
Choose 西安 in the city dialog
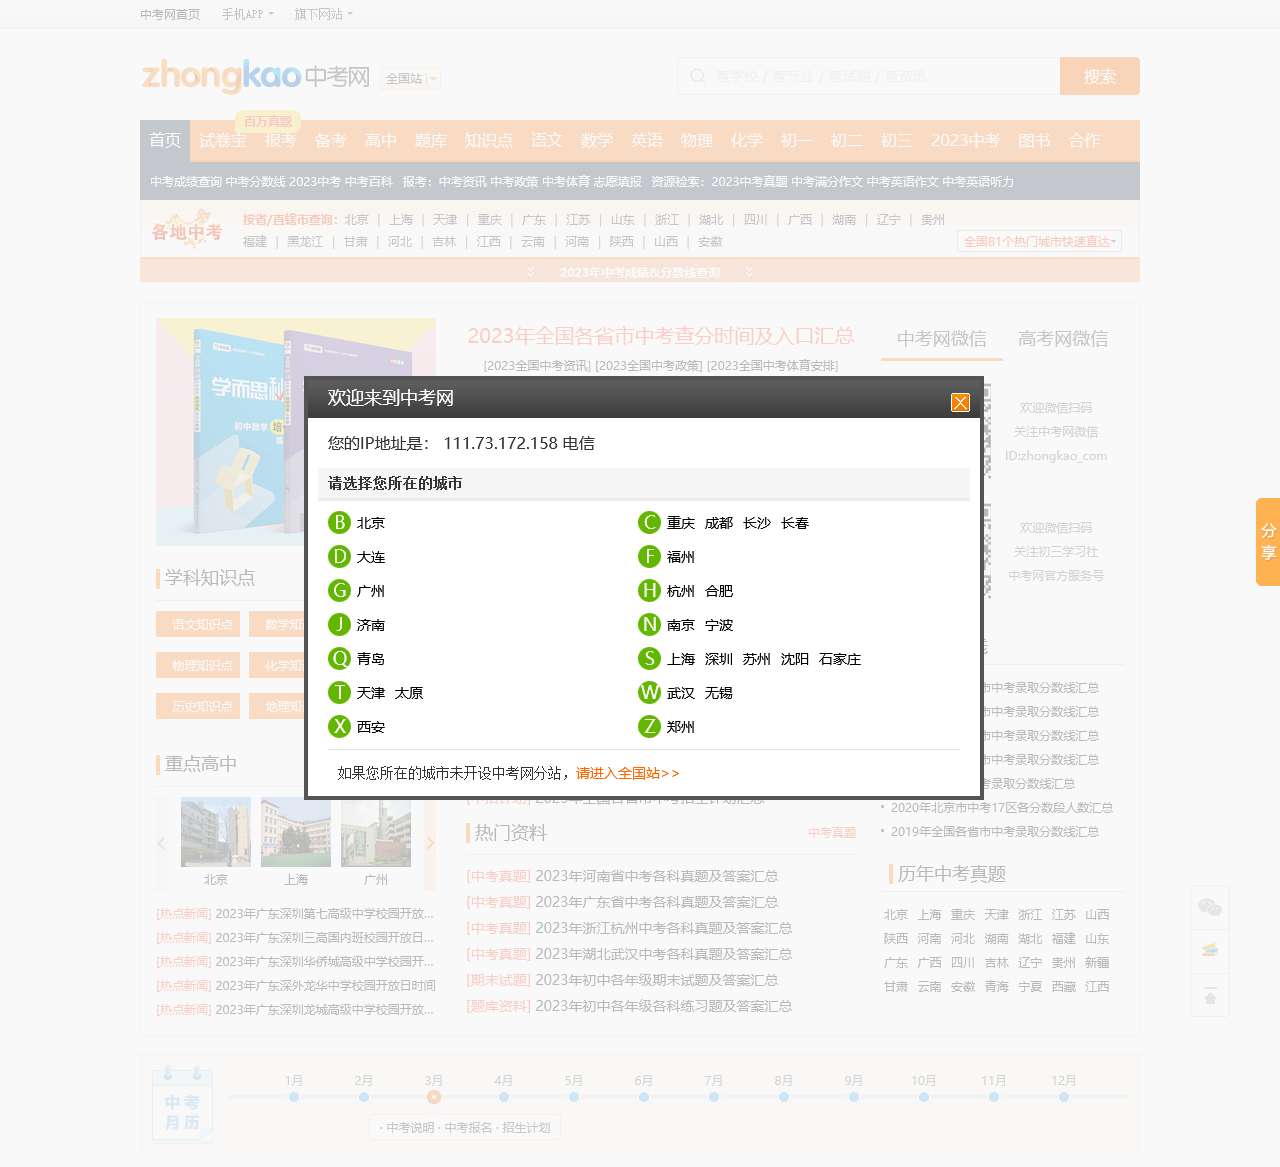click(370, 727)
